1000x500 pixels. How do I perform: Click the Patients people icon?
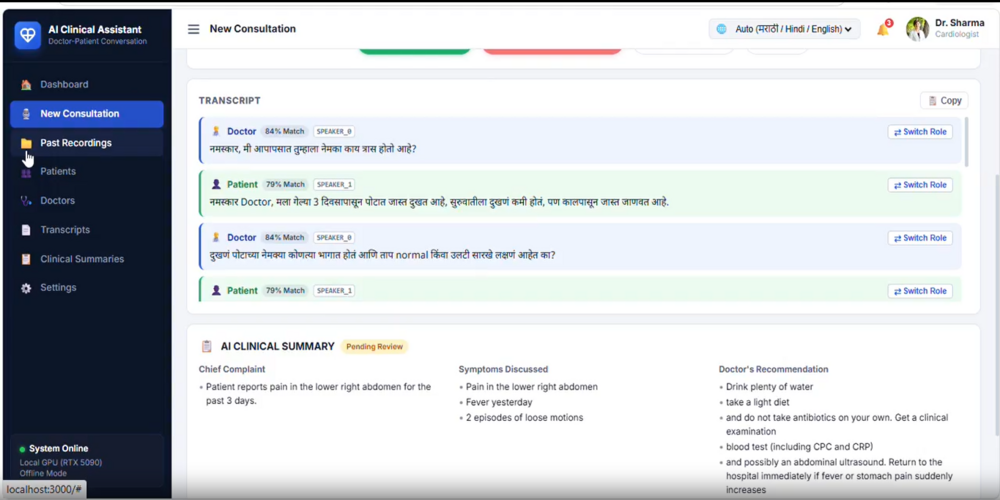click(x=26, y=172)
